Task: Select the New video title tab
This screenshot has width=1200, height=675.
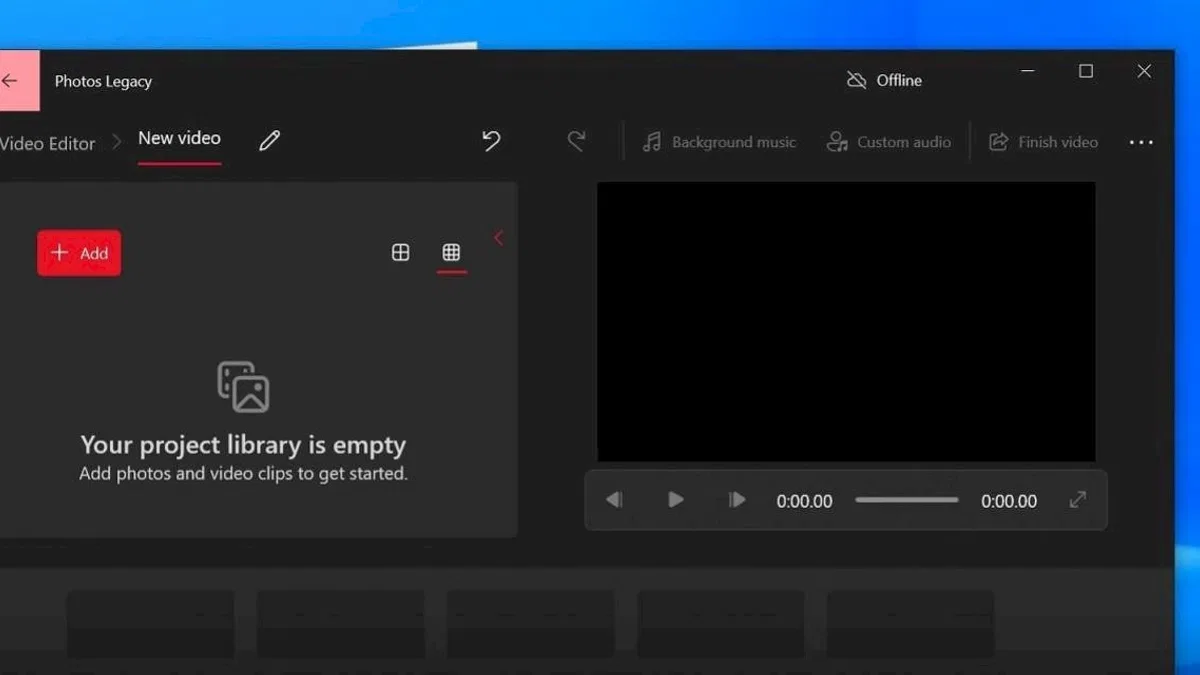Action: [179, 138]
